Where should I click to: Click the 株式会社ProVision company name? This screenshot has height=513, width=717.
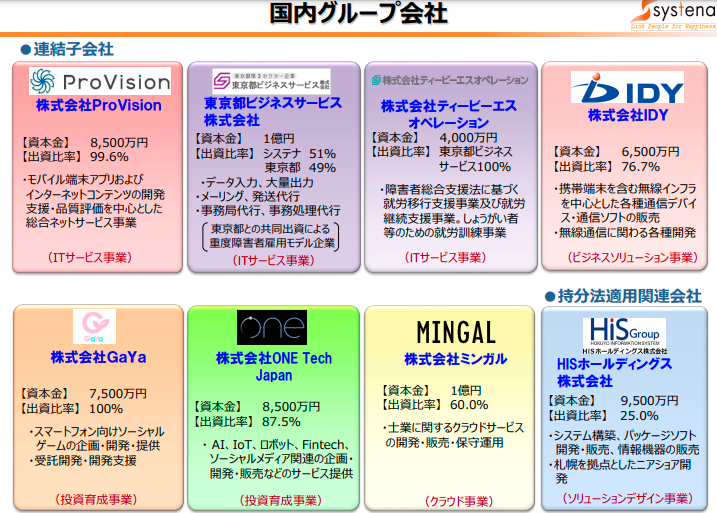[99, 105]
